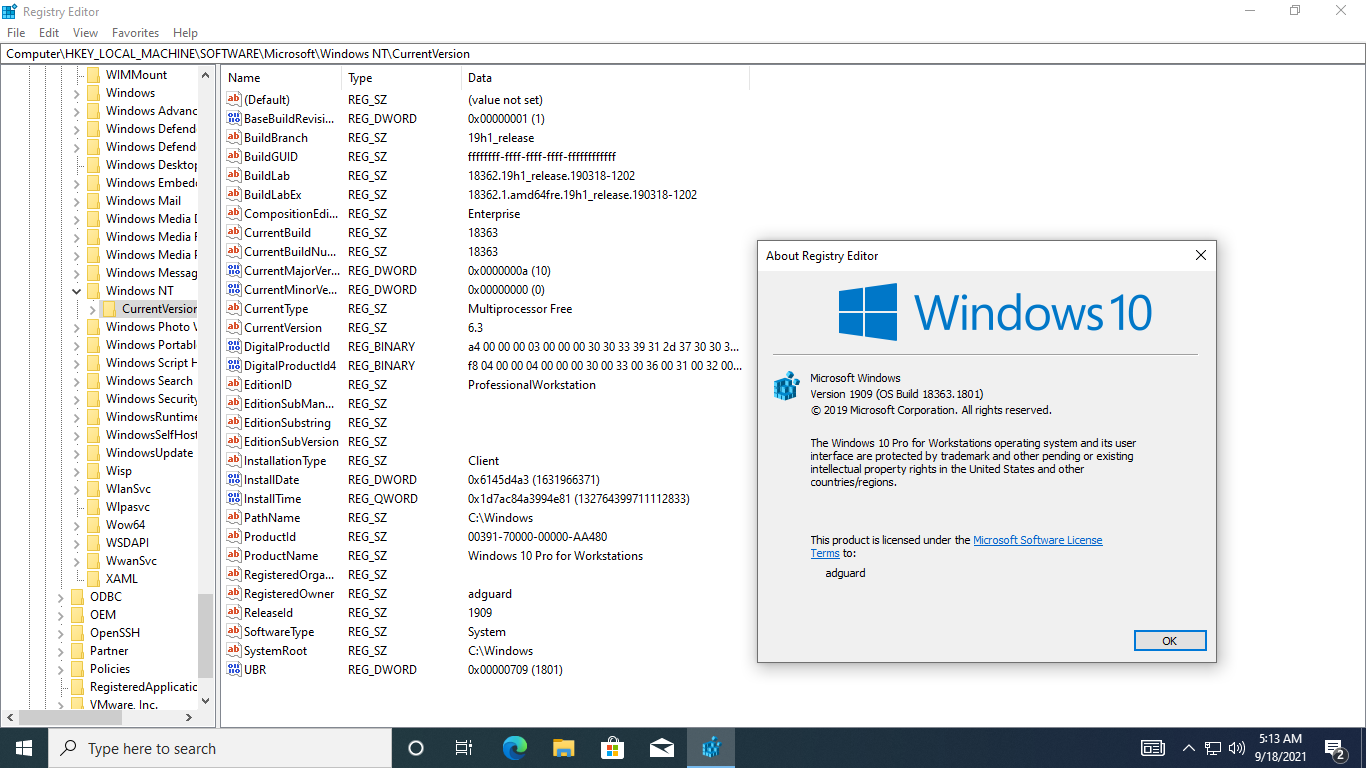
Task: Click the BuildBranch string value icon
Action: click(234, 137)
